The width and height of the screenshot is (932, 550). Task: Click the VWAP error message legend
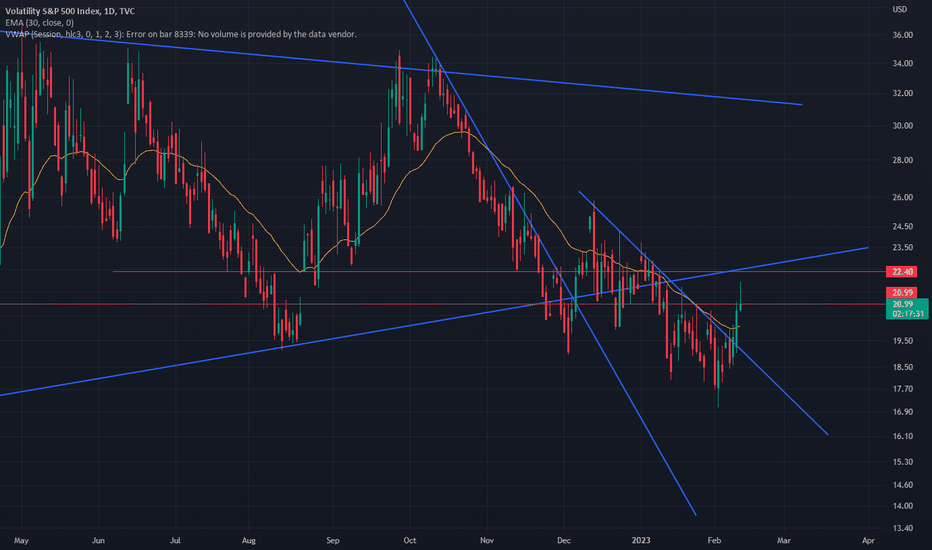tap(181, 34)
